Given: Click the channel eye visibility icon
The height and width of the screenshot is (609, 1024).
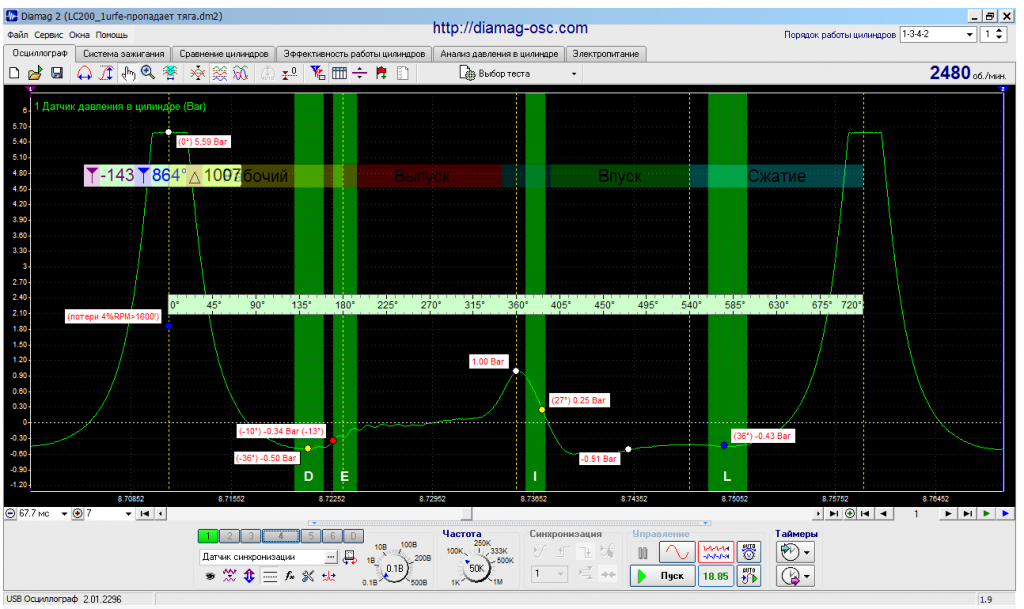Looking at the screenshot, I should (210, 576).
